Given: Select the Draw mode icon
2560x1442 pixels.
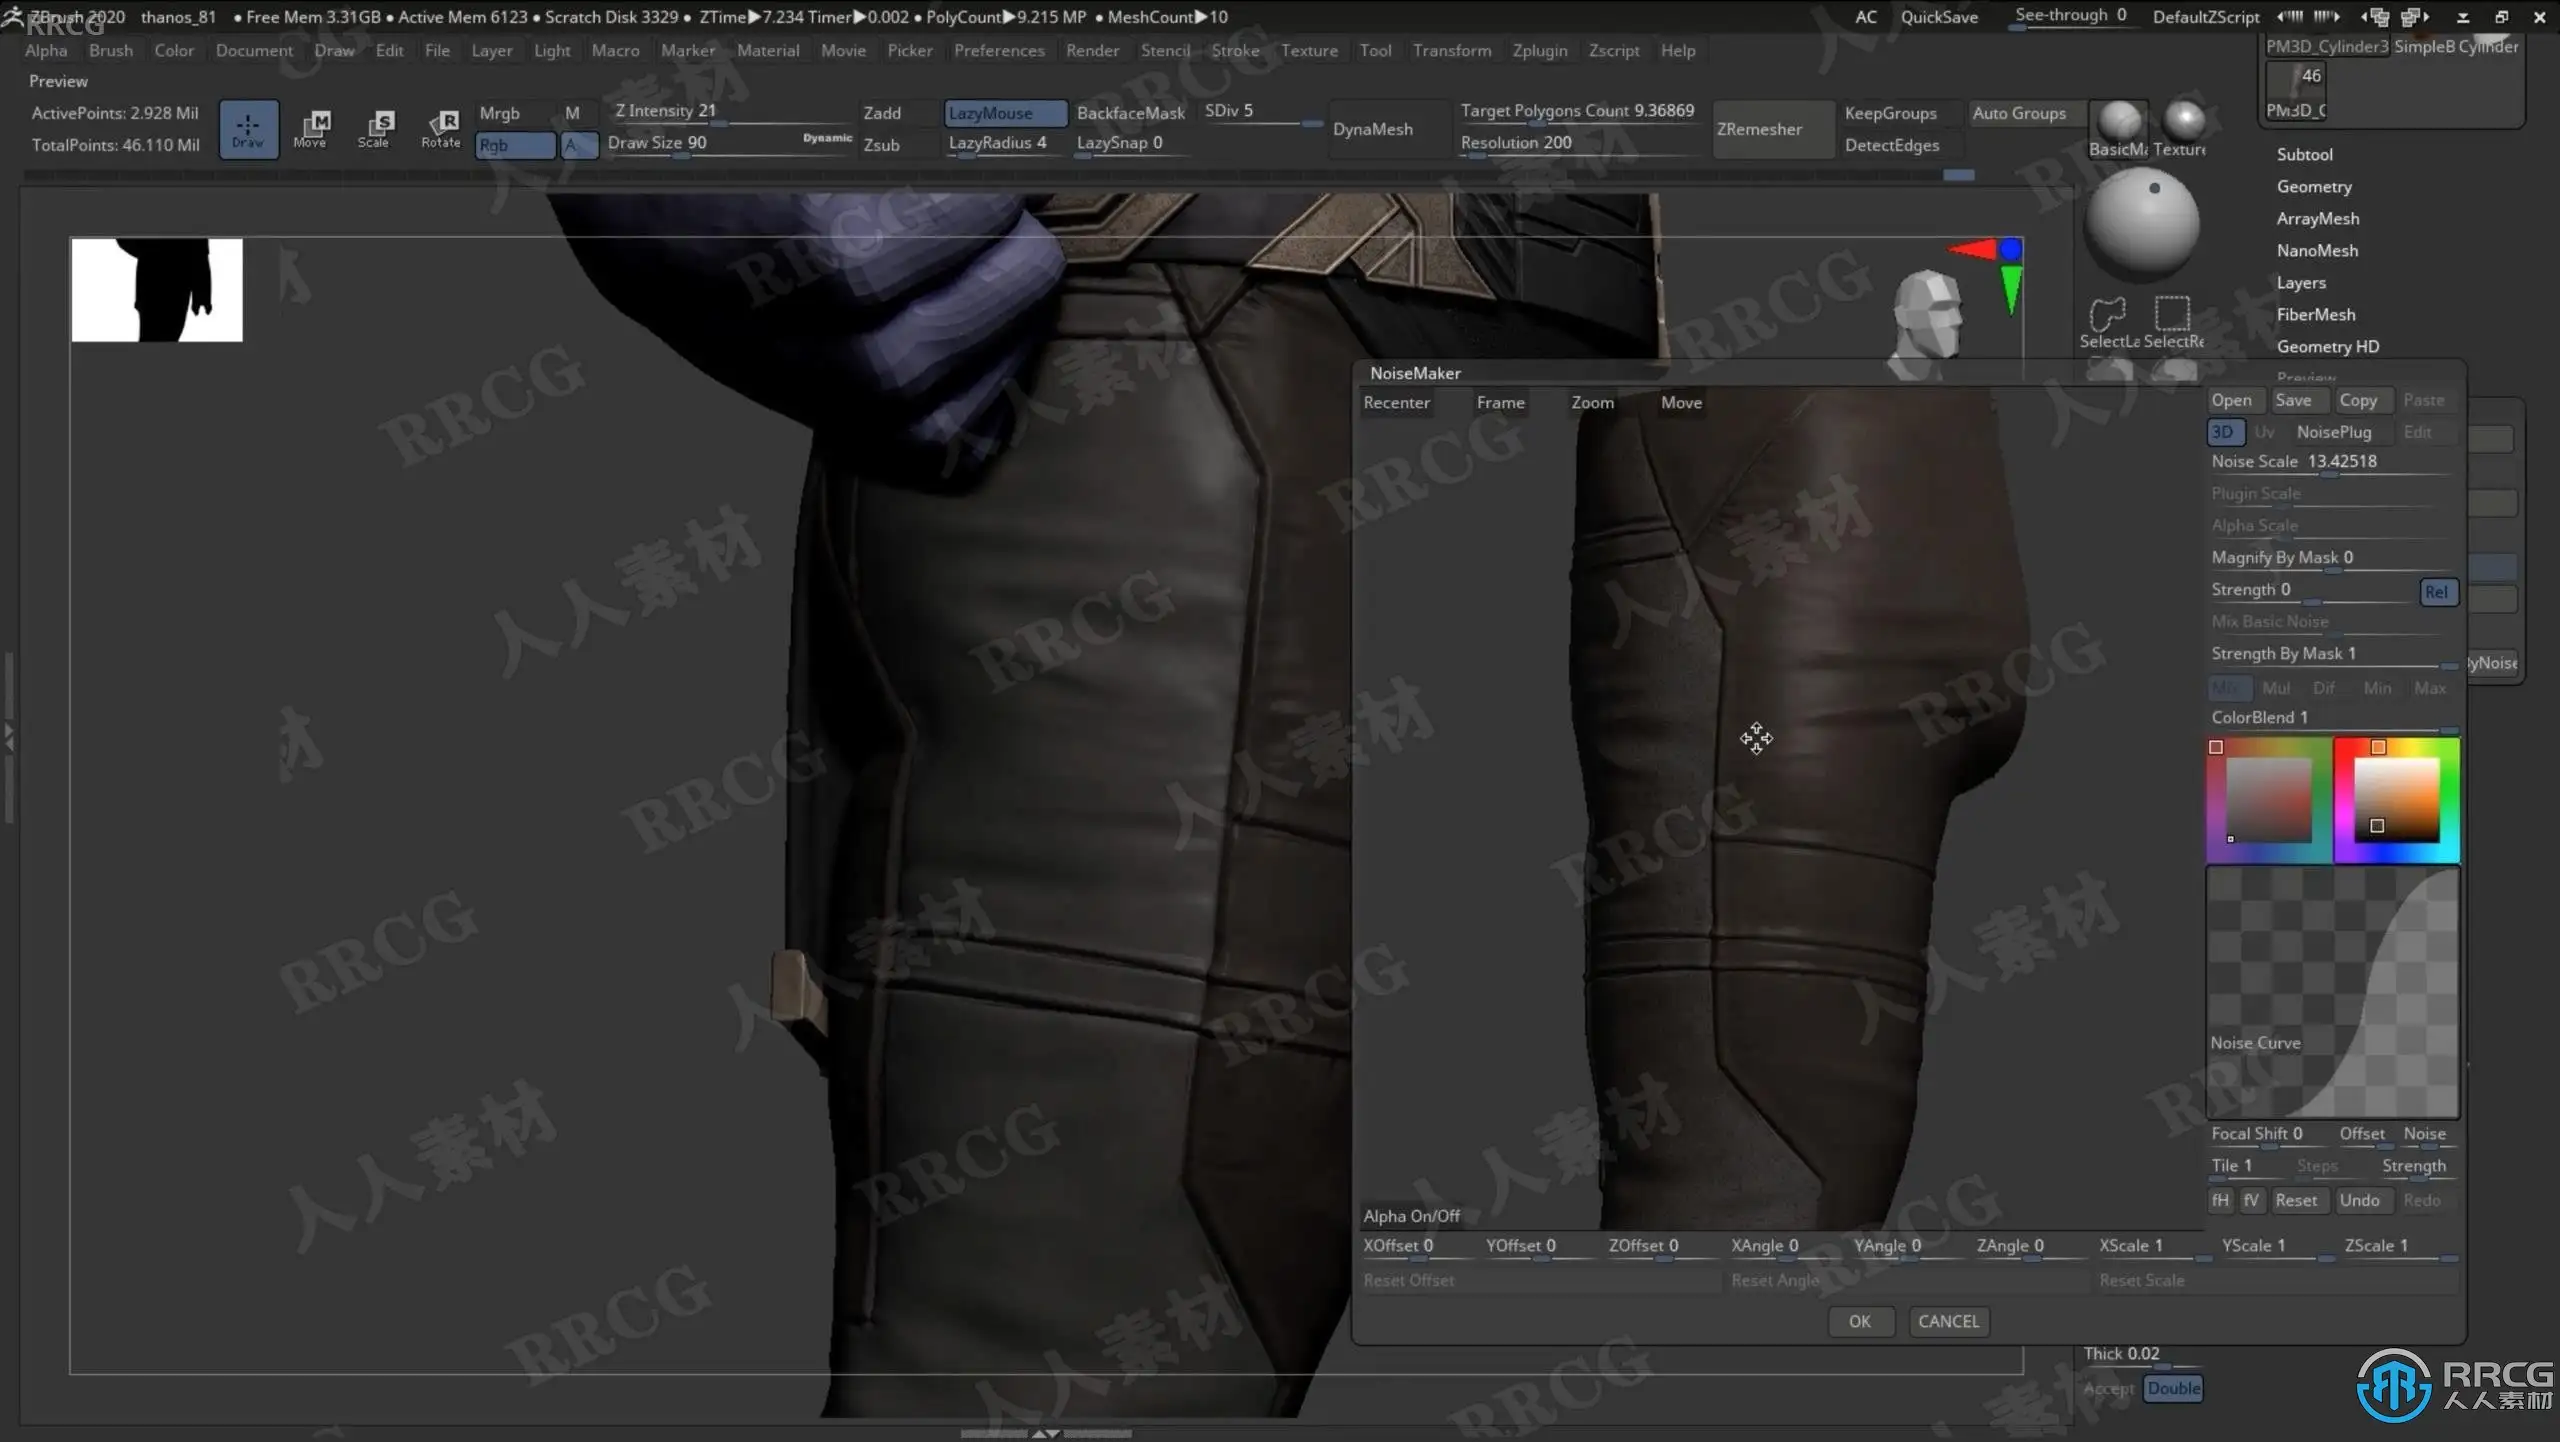Looking at the screenshot, I should point(248,128).
